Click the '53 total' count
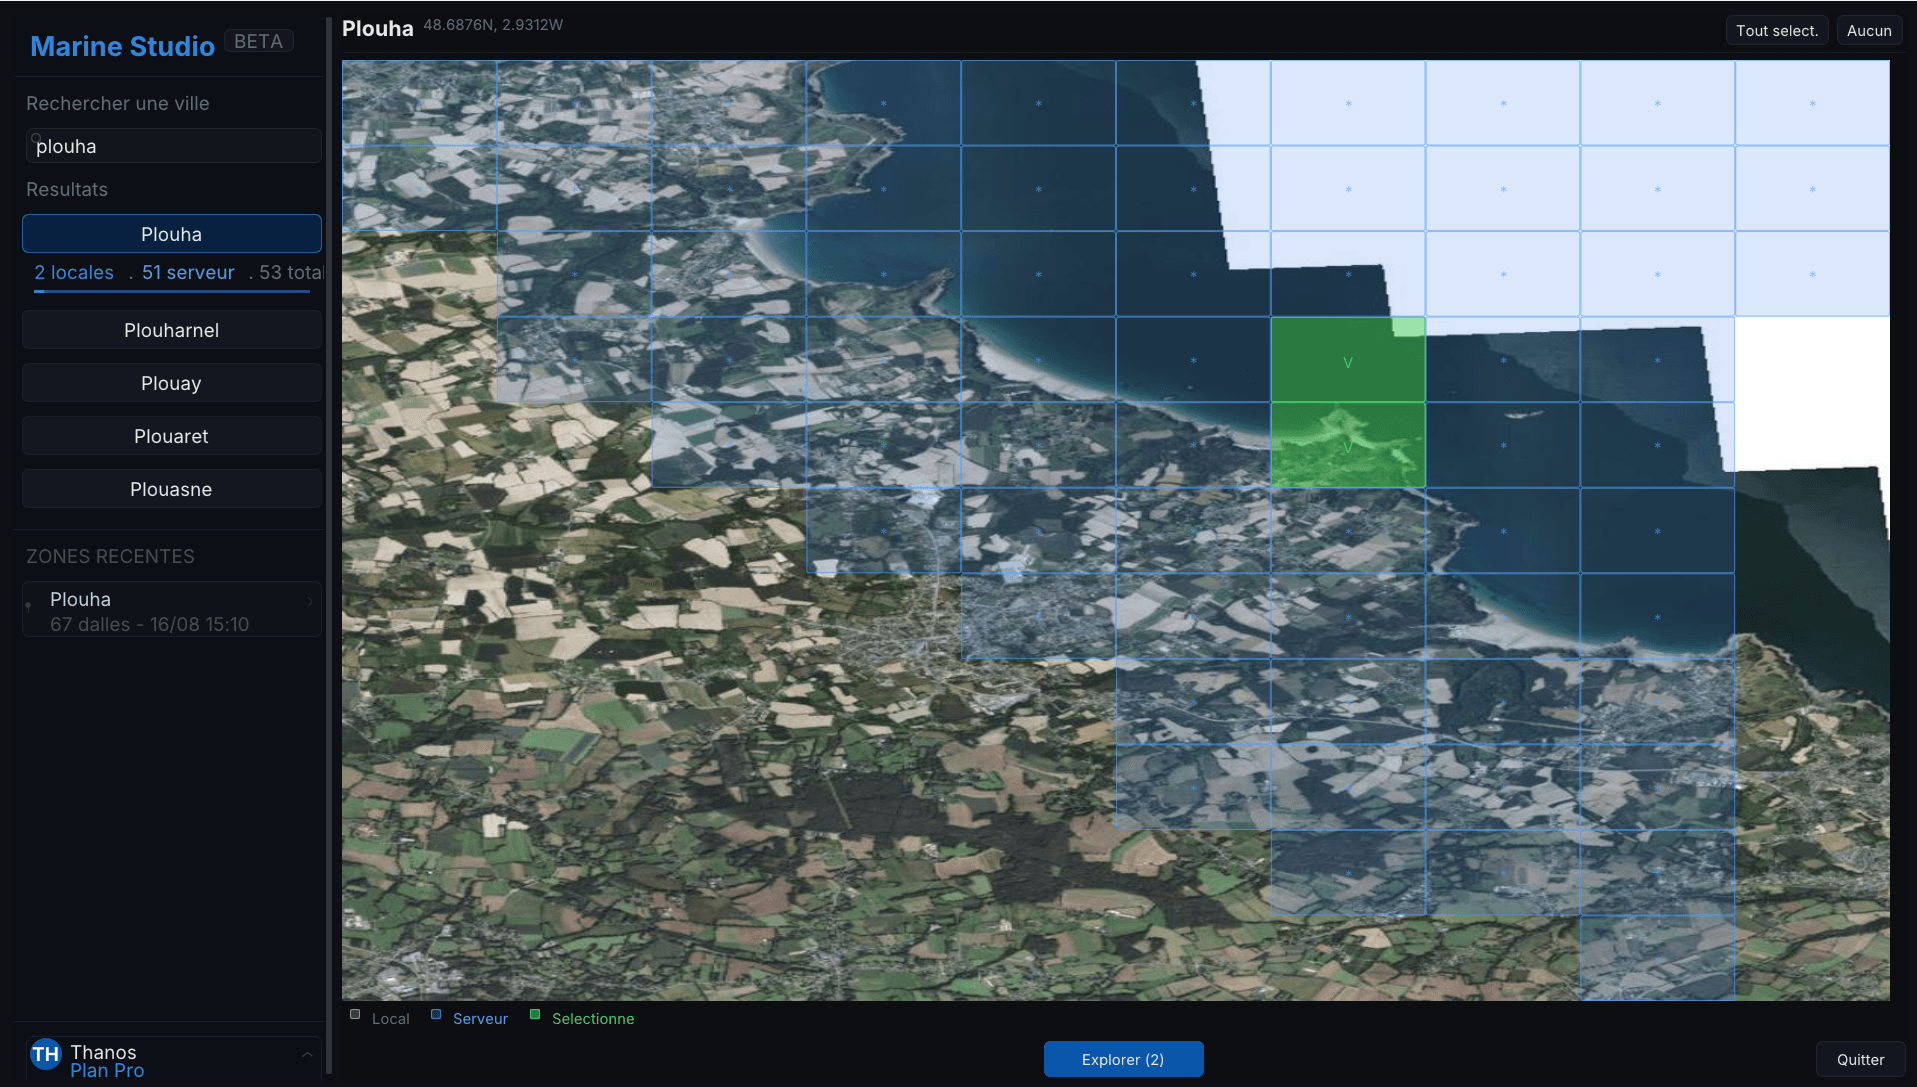The height and width of the screenshot is (1087, 1917). (291, 272)
